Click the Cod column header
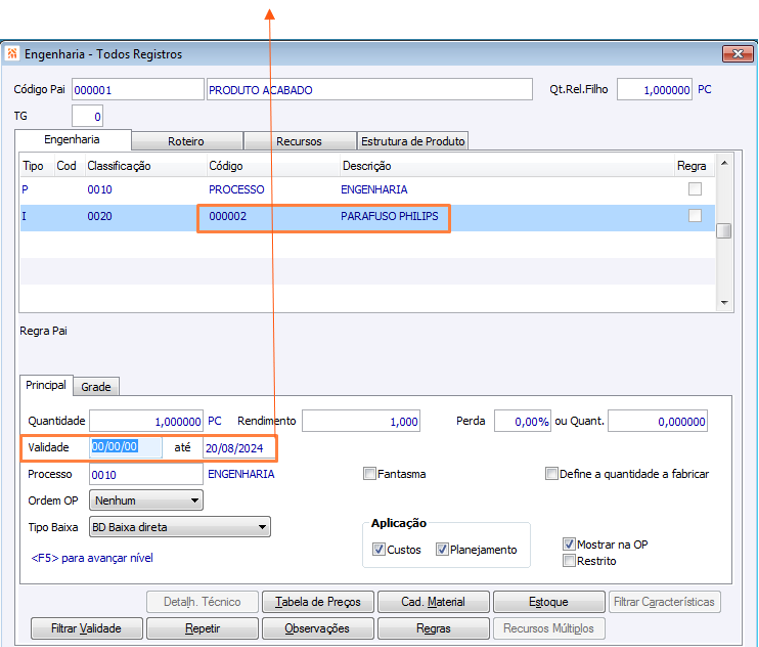Viewport: 759px width, 647px height. (x=66, y=166)
